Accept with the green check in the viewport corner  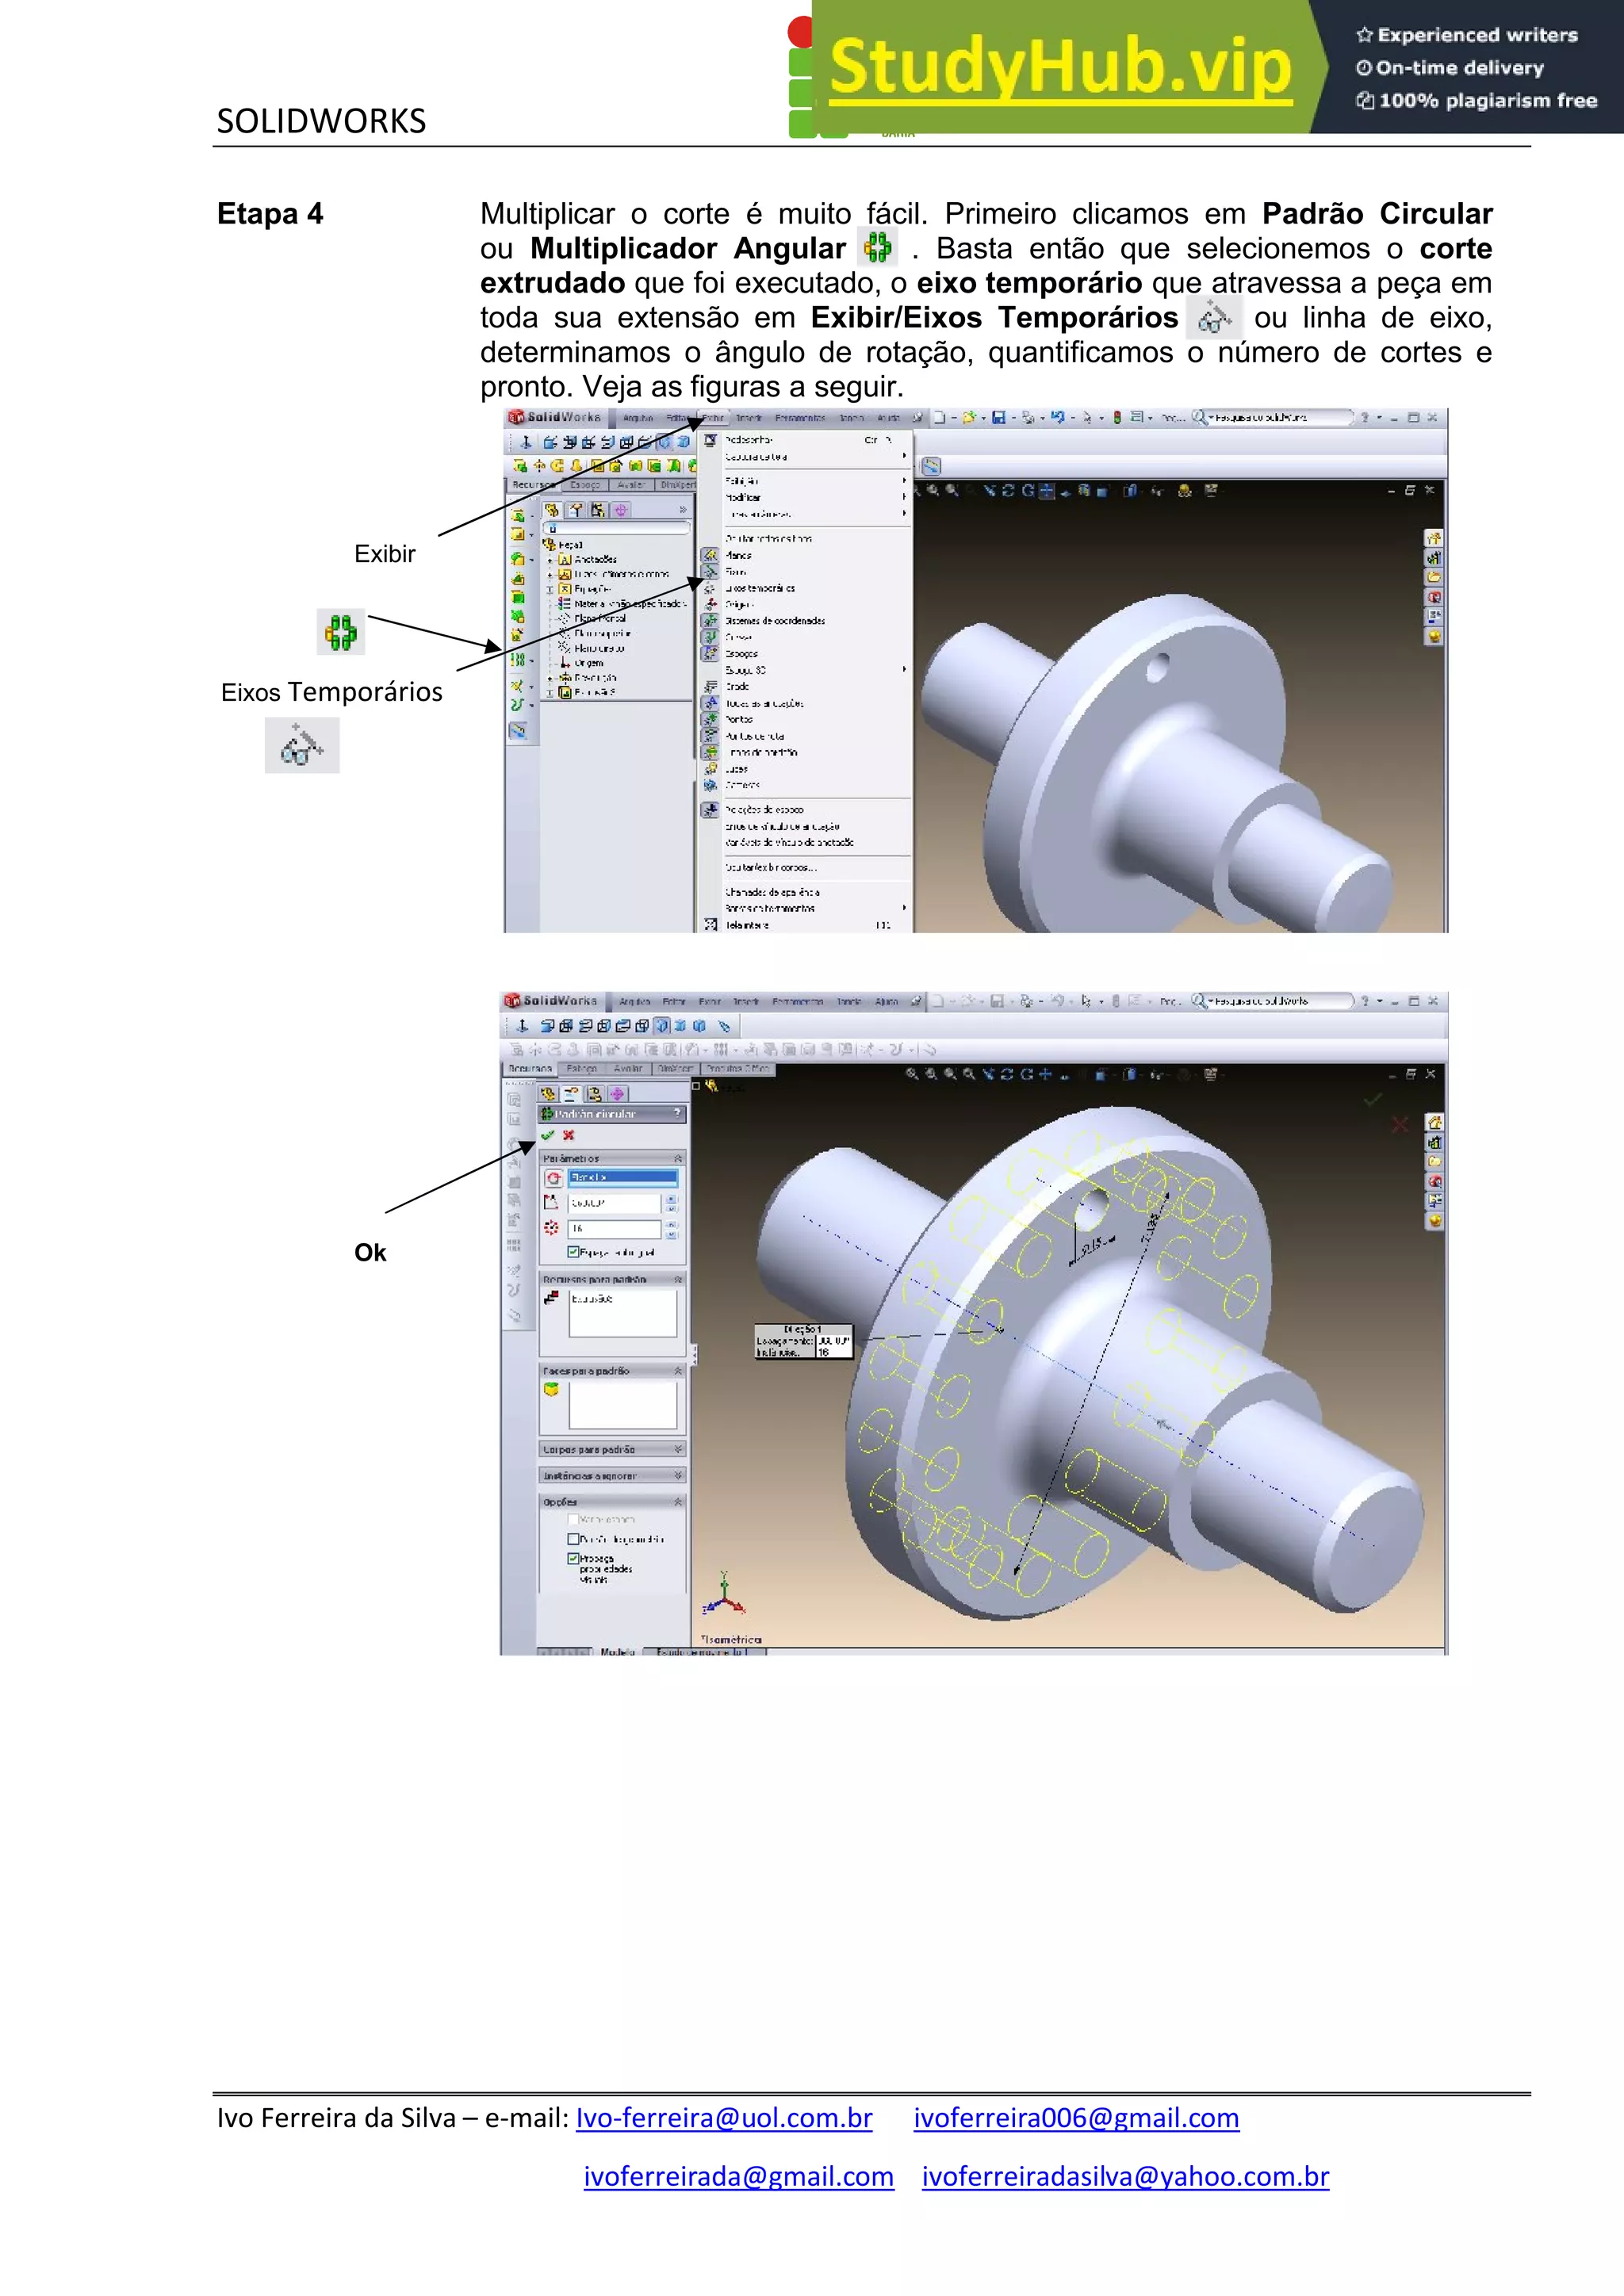(1373, 1099)
